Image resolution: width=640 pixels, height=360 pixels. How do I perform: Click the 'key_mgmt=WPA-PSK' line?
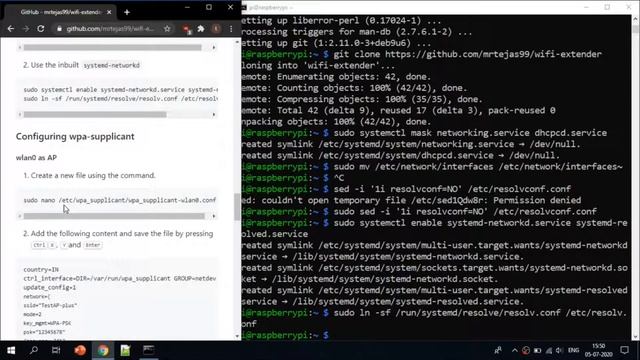pos(47,323)
